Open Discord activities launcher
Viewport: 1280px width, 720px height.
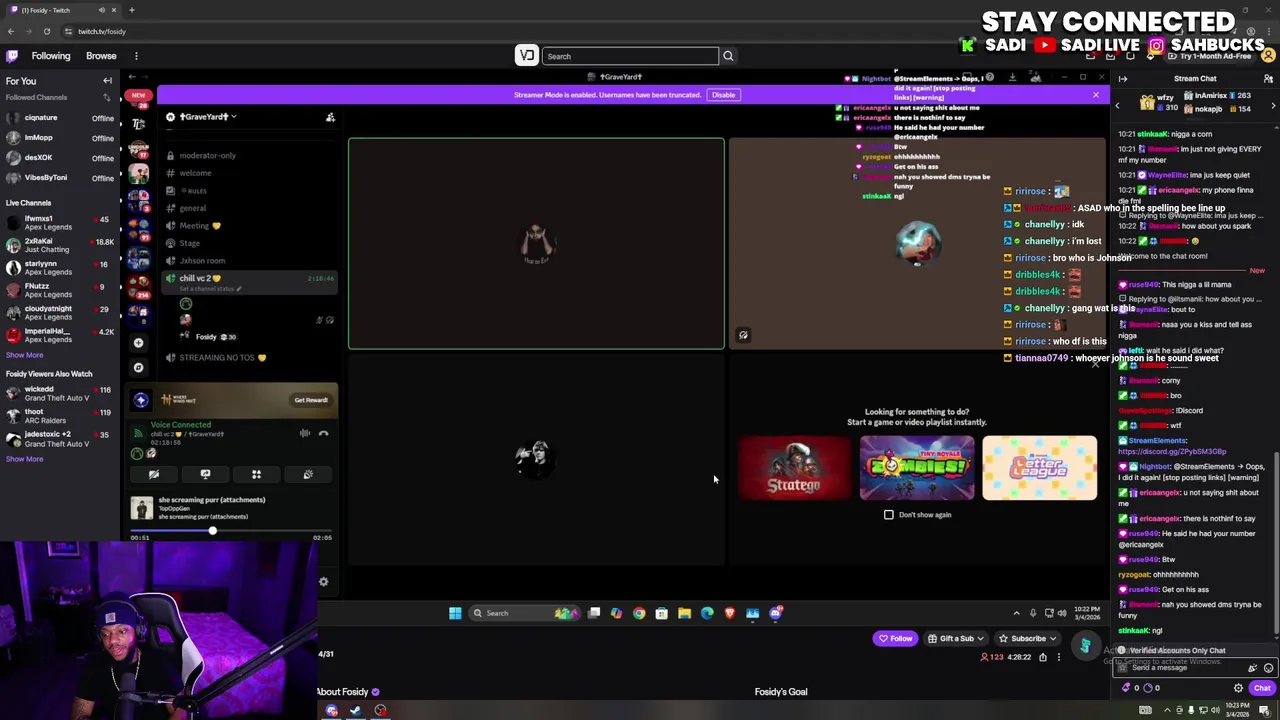256,475
